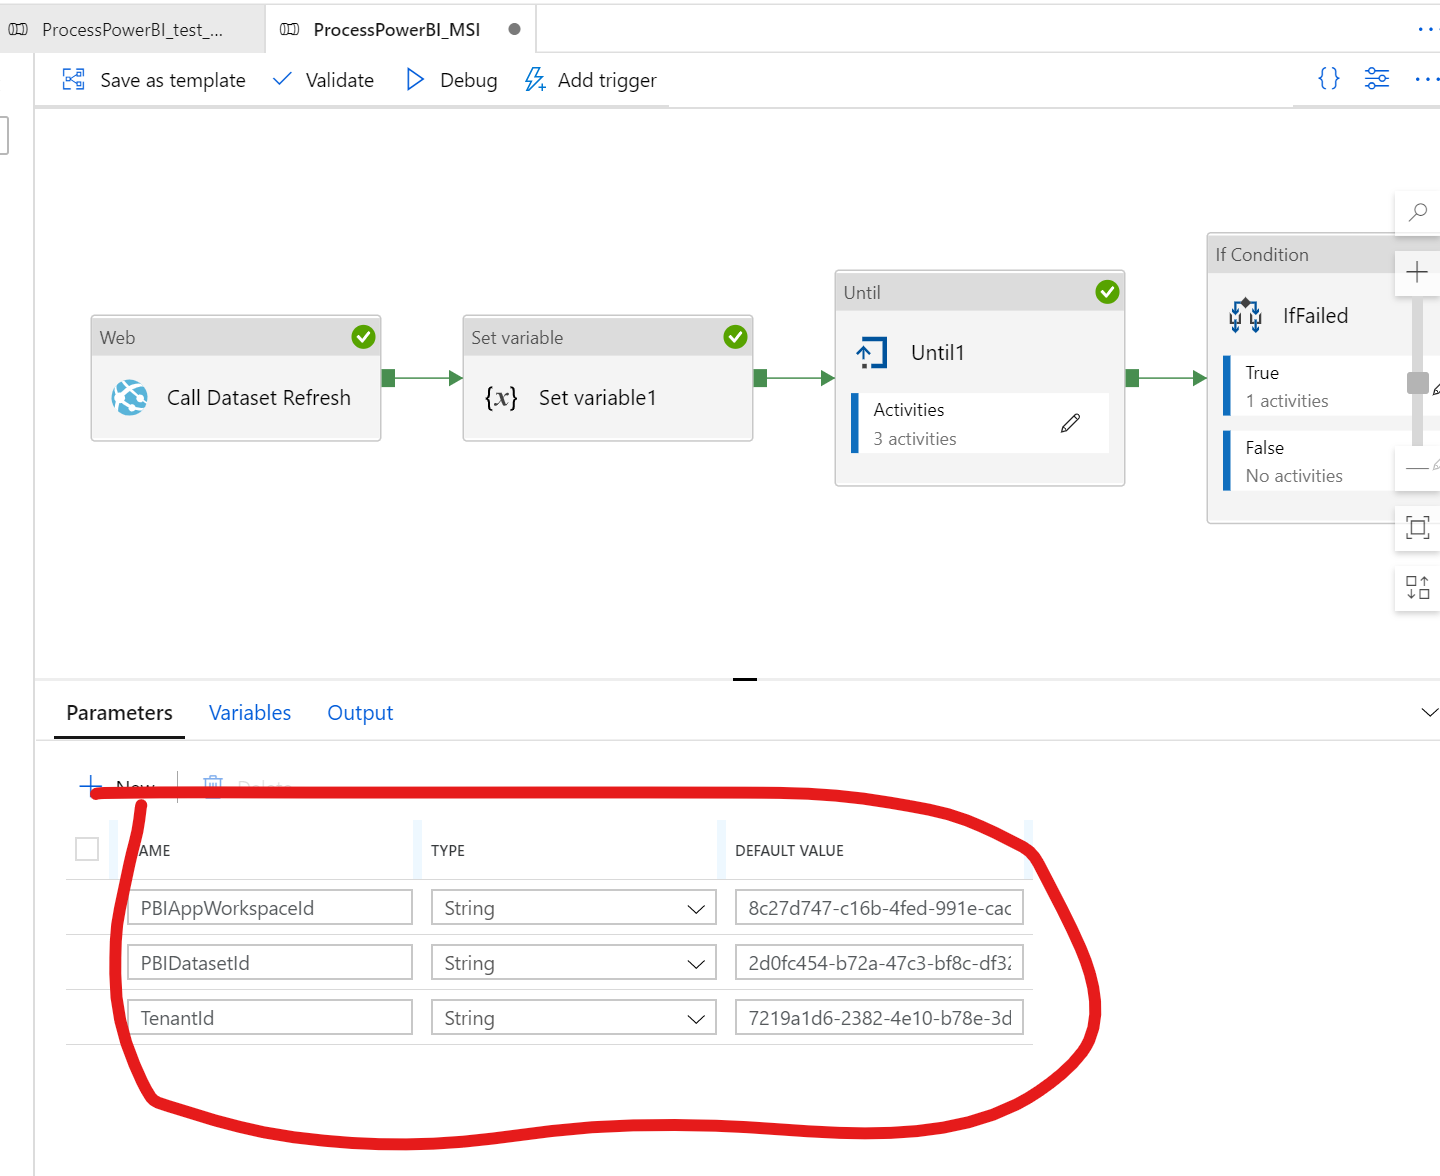1440x1176 pixels.
Task: Click the DEFAULT VALUE column header
Action: [789, 850]
